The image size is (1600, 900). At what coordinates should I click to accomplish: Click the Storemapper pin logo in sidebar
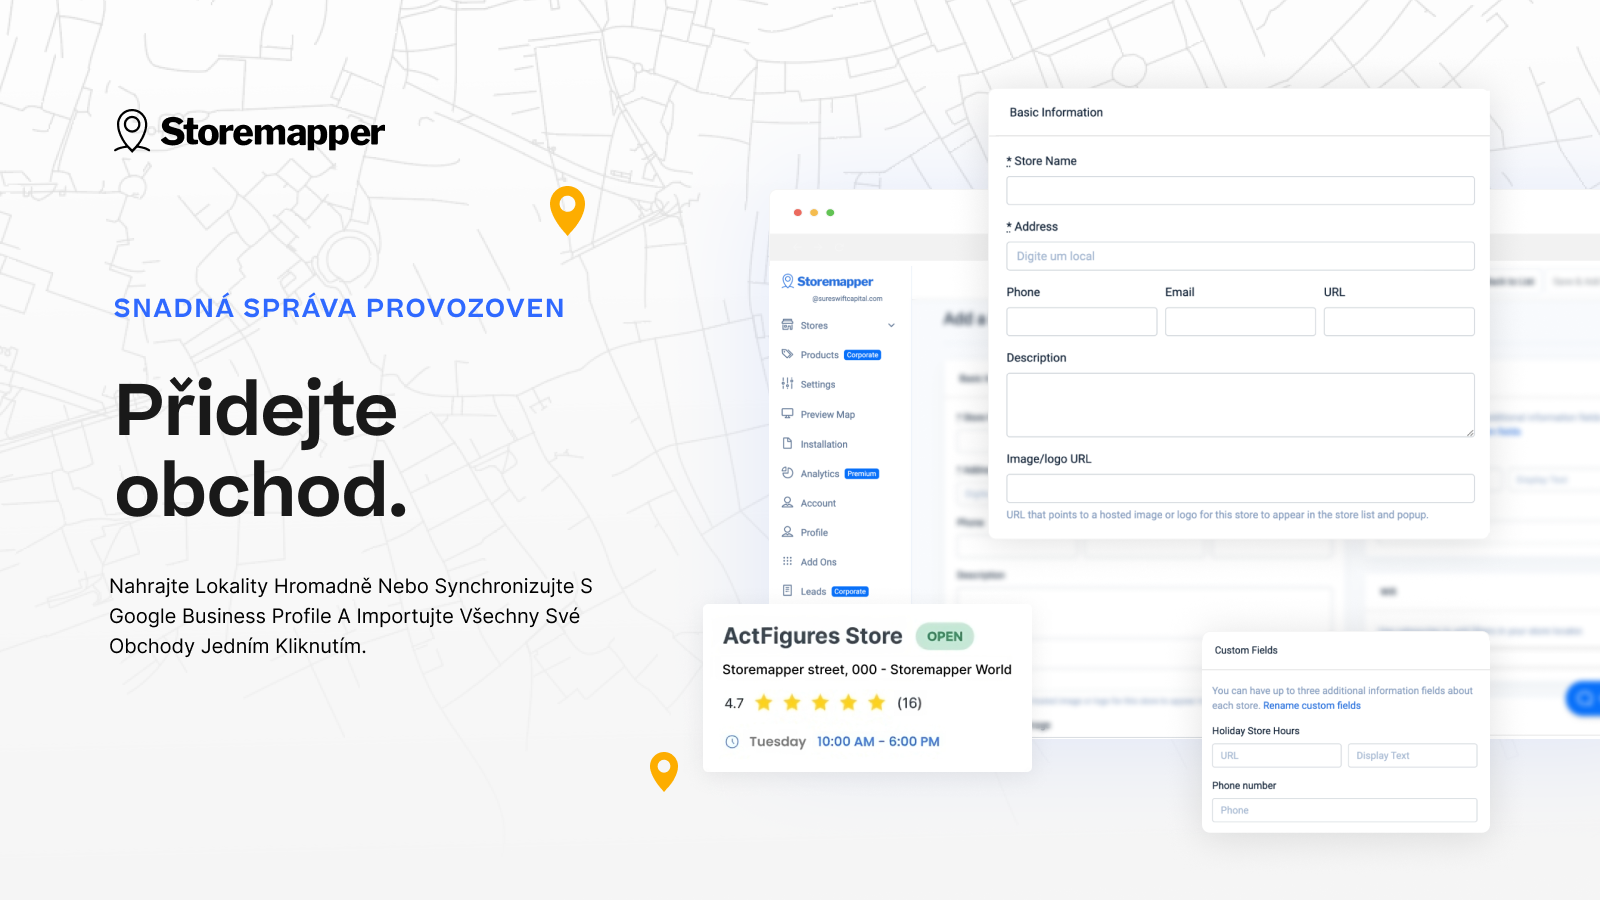coord(788,281)
